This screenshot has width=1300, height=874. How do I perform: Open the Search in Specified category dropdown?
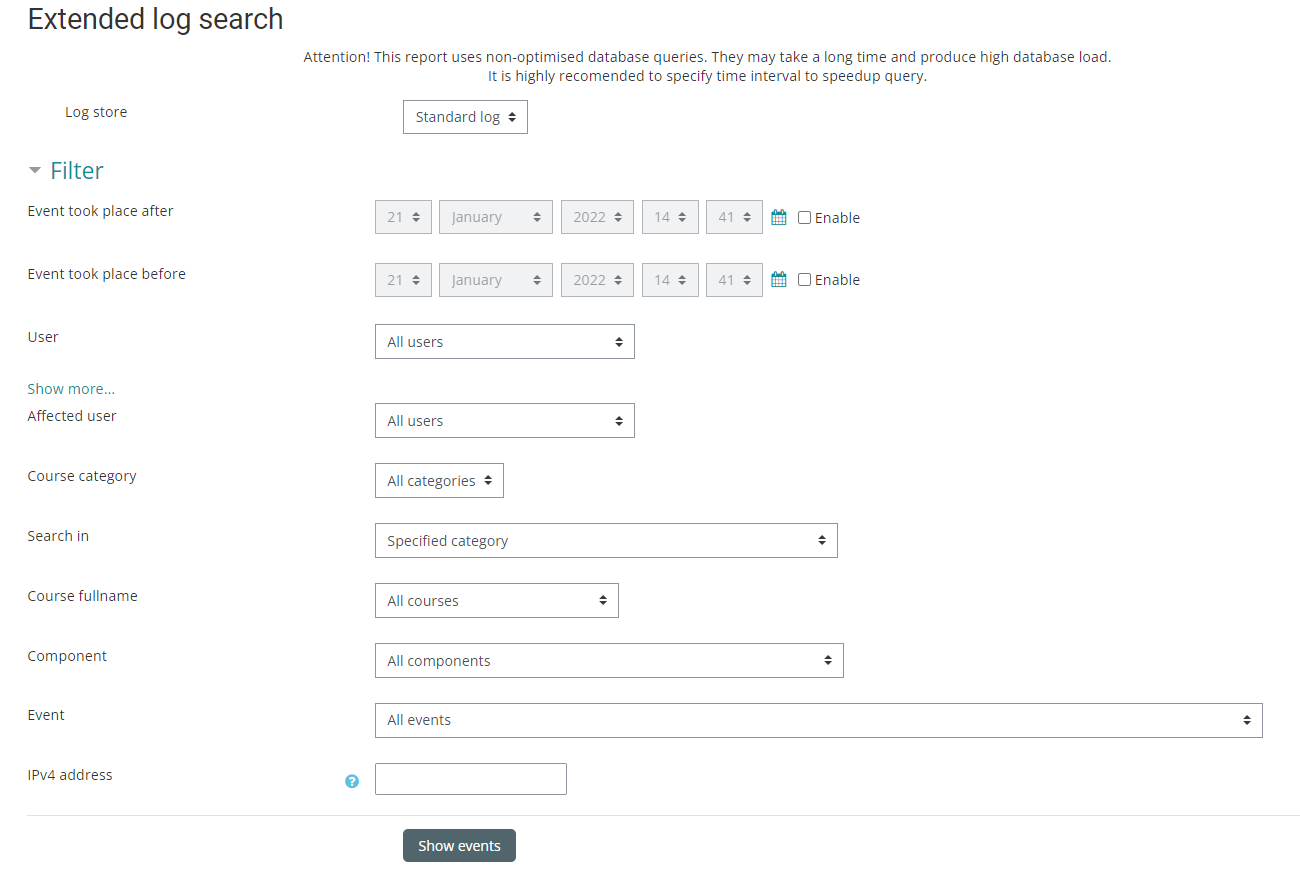pyautogui.click(x=606, y=541)
